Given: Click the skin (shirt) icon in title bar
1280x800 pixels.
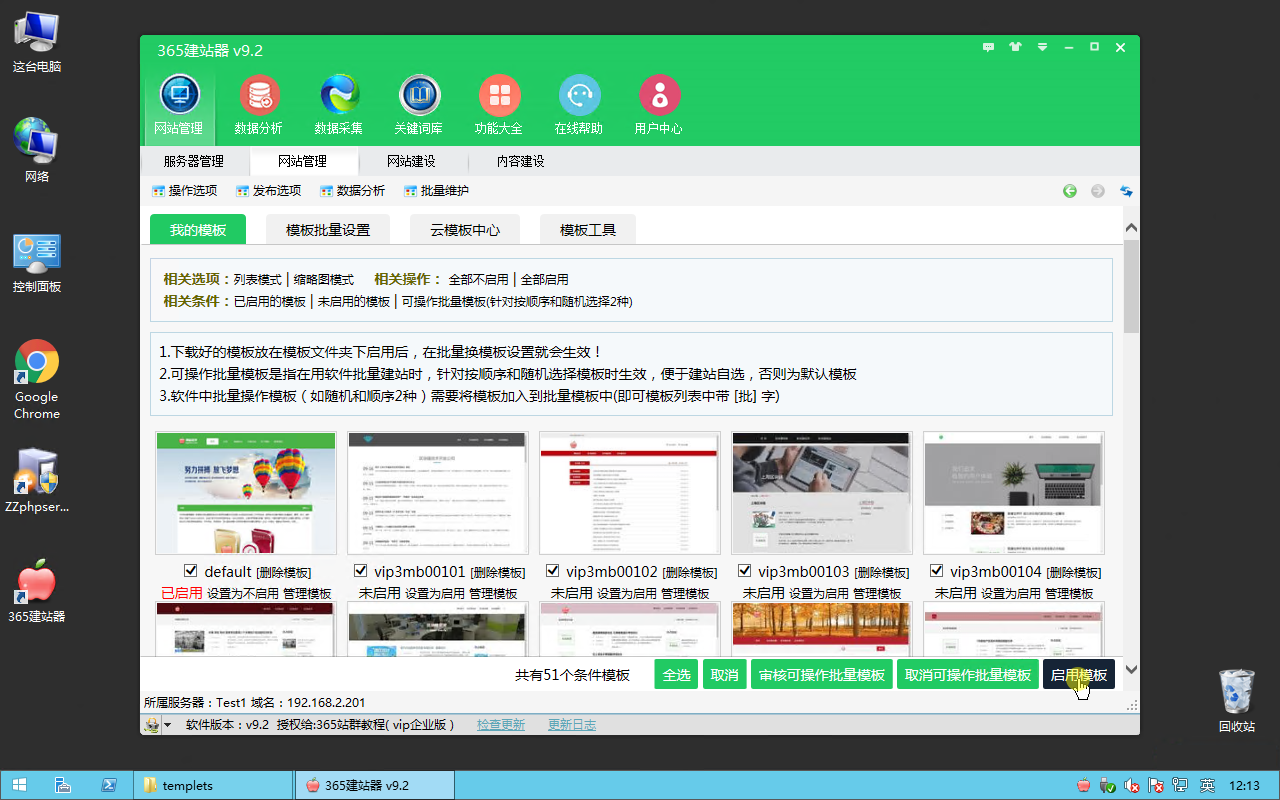Looking at the screenshot, I should click(1016, 47).
